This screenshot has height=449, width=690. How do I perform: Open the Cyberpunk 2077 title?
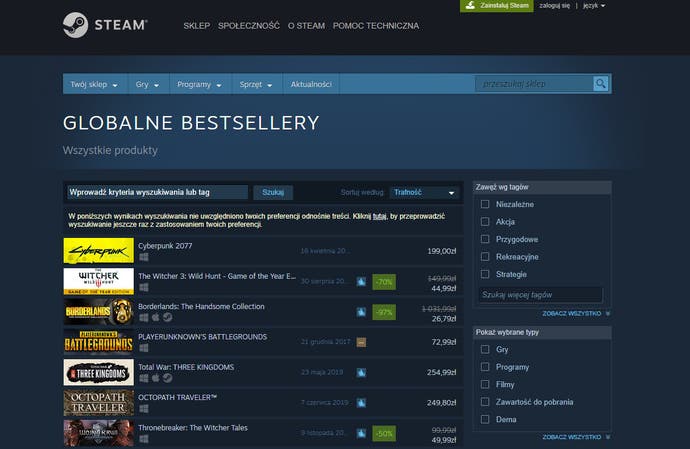click(165, 246)
